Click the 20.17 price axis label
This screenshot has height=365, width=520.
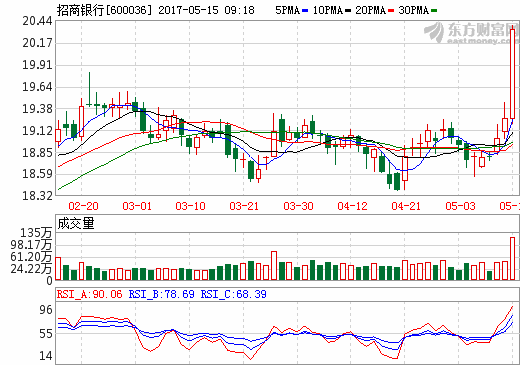click(x=37, y=43)
